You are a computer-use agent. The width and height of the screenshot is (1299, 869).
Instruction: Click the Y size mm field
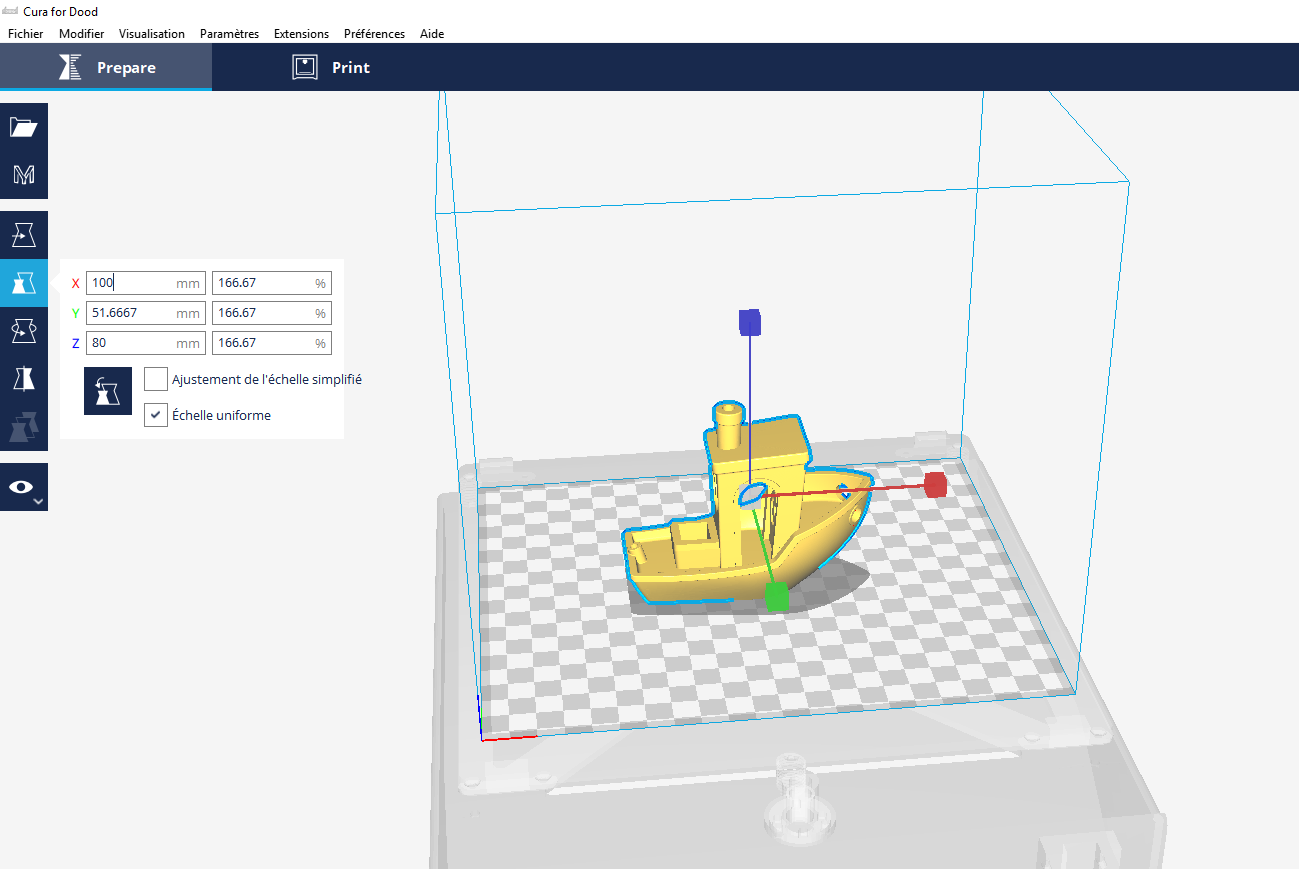pos(146,313)
